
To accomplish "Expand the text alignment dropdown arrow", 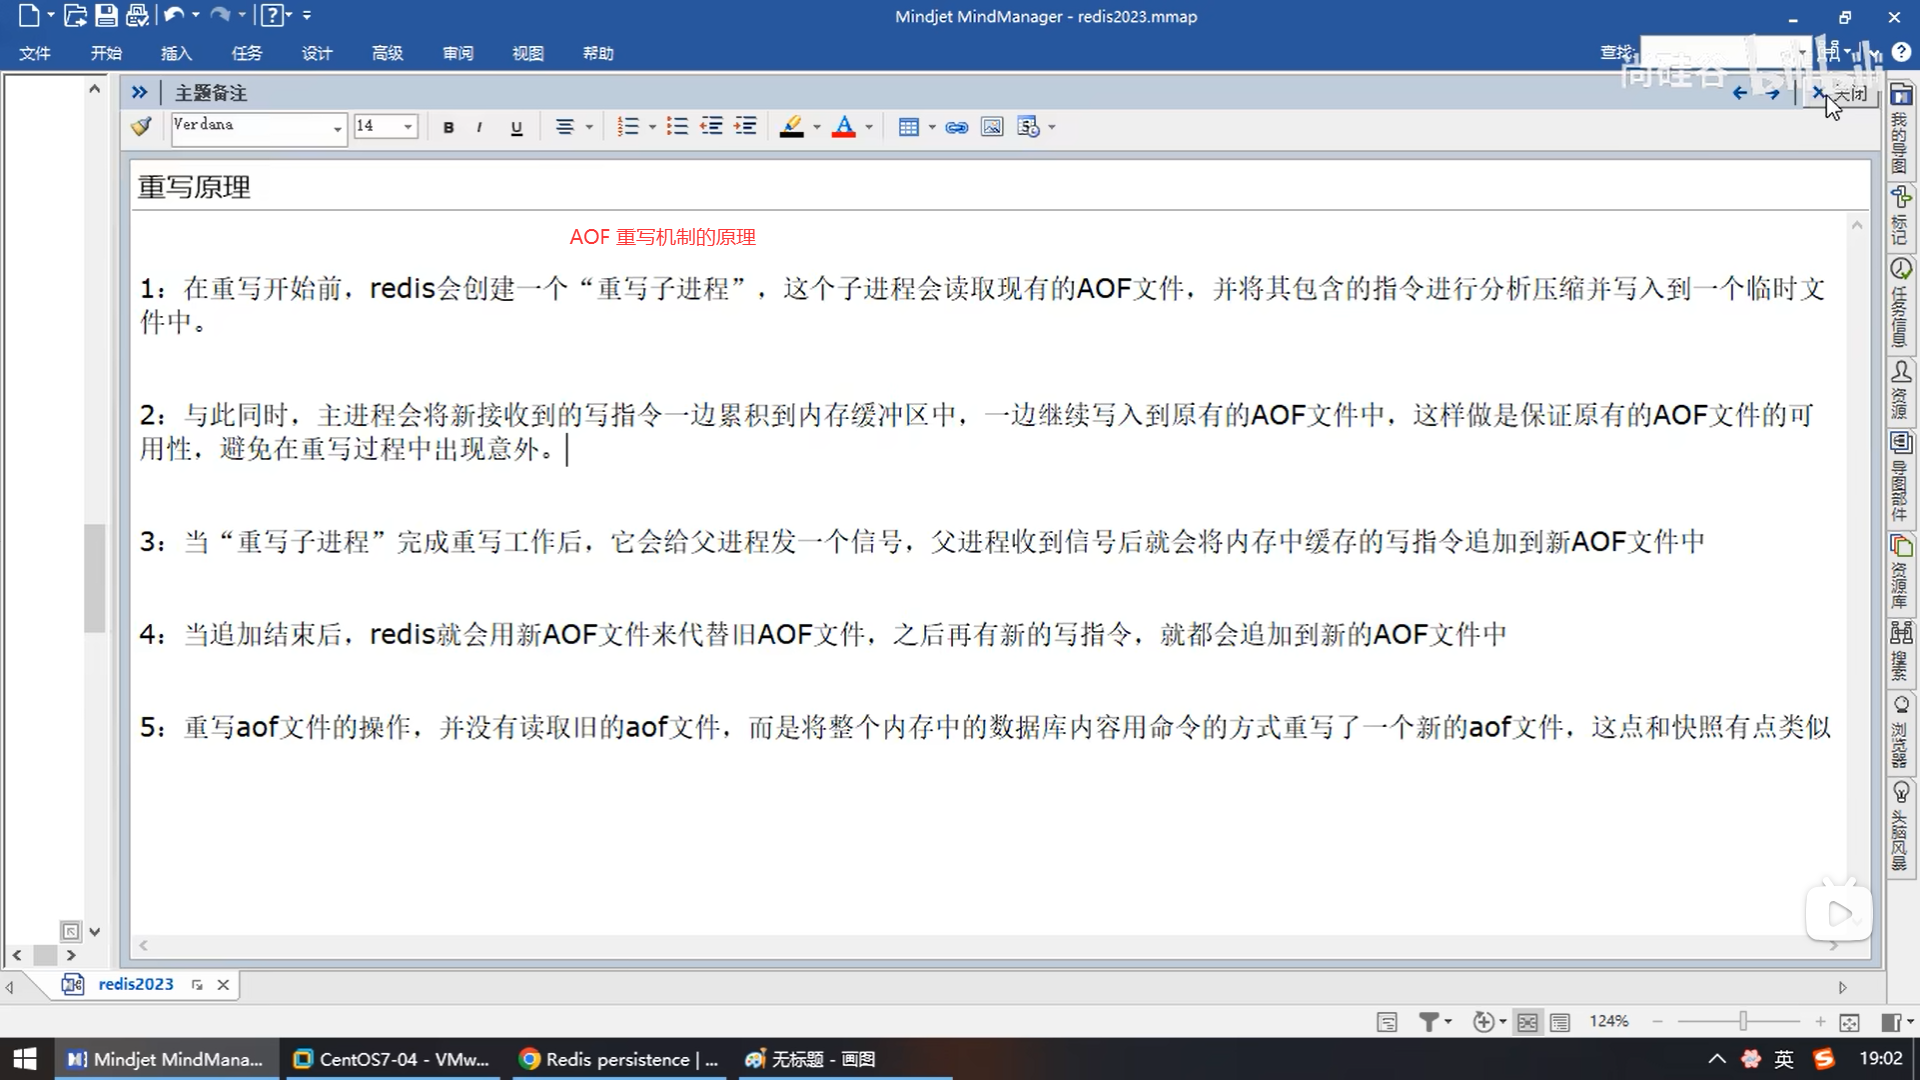I will pos(589,127).
